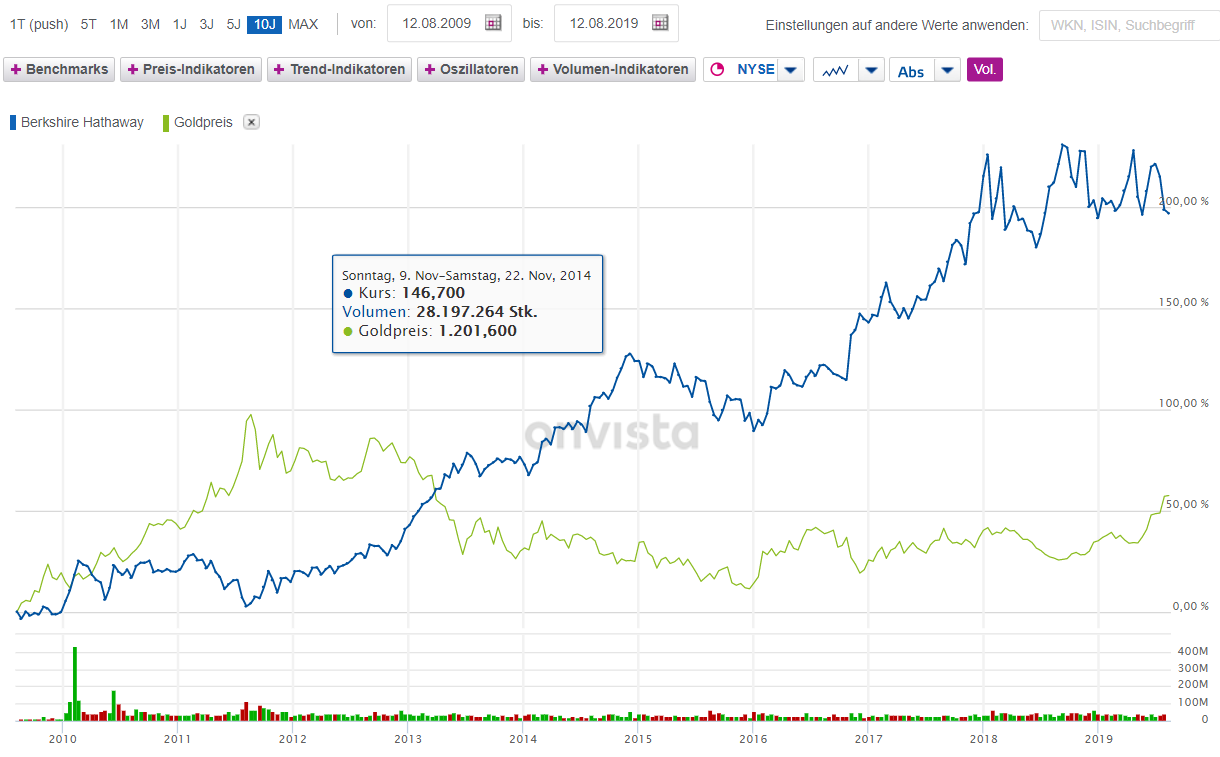Viewport: 1220px width, 757px height.
Task: Click the line chart type icon
Action: 835,70
